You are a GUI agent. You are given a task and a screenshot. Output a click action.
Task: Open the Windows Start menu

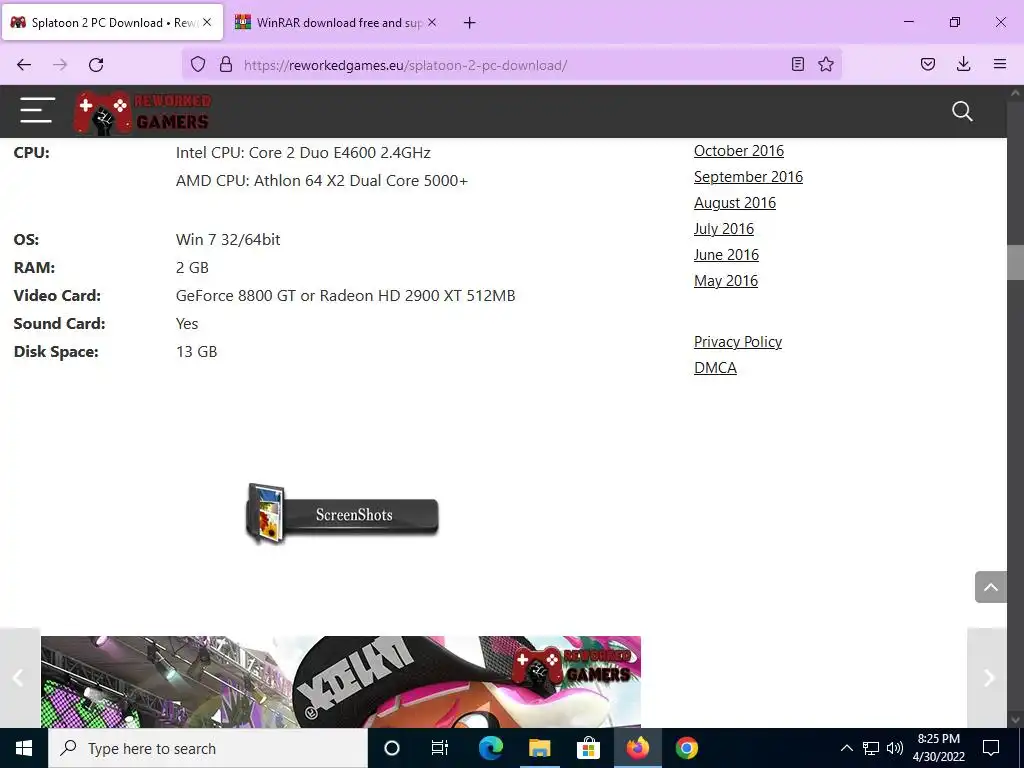pos(24,748)
